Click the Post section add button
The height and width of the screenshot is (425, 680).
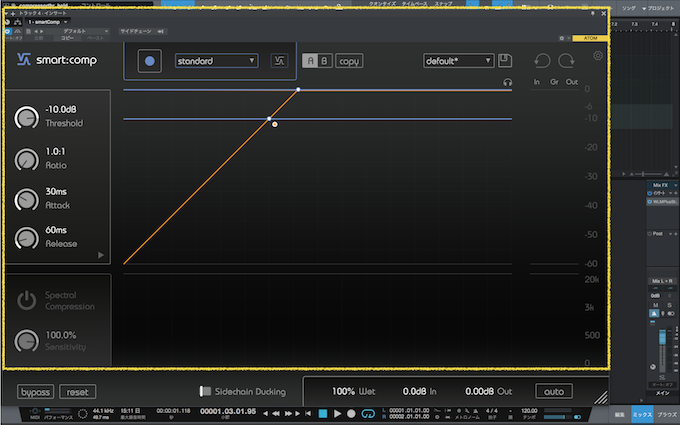click(x=676, y=234)
